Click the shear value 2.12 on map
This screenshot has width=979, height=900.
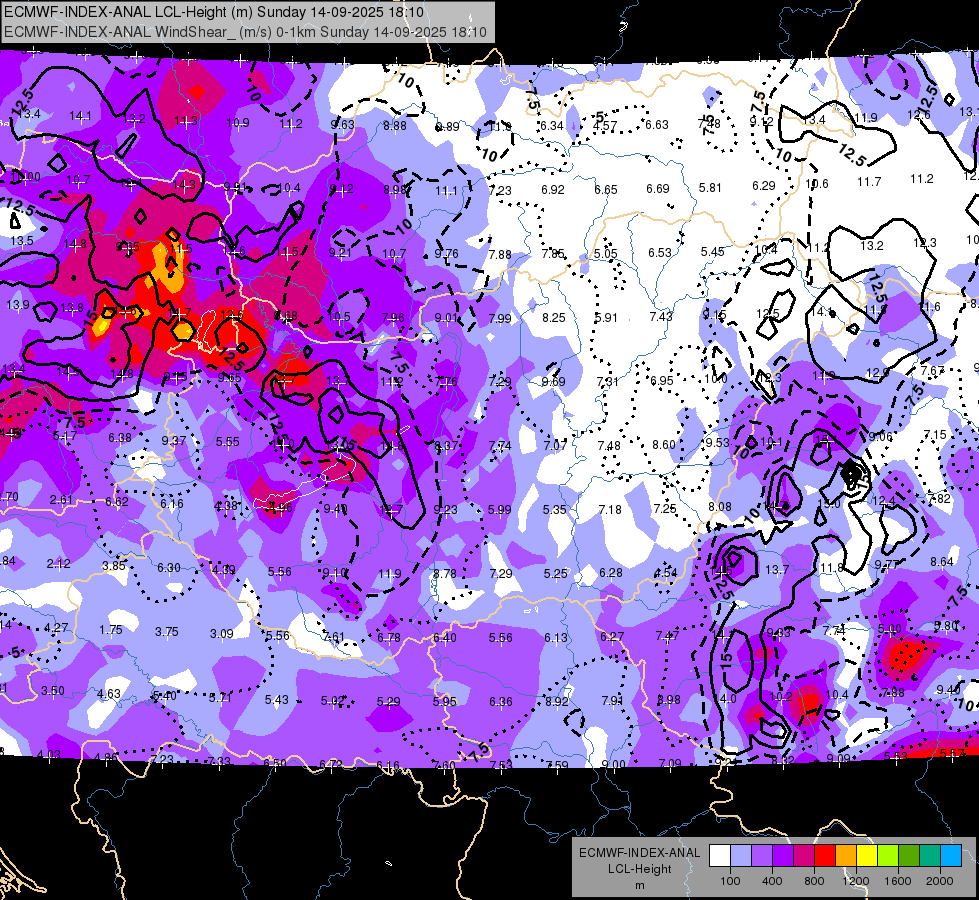pyautogui.click(x=58, y=563)
